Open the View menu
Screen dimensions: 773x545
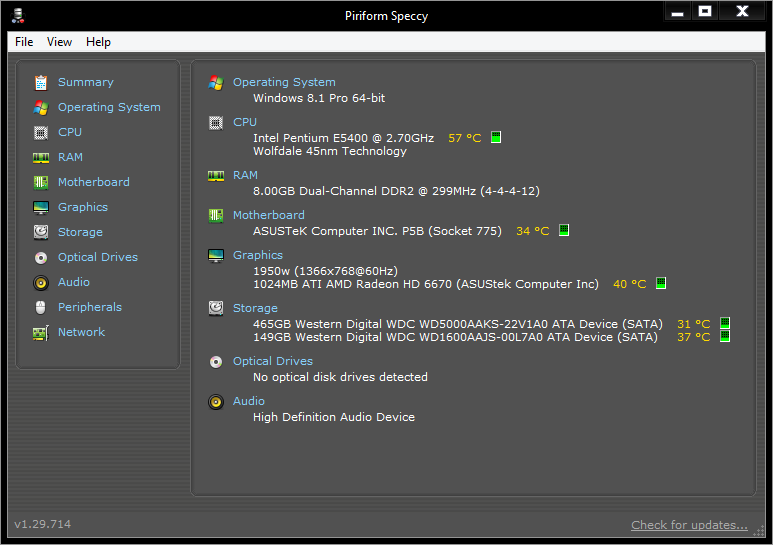pos(59,42)
